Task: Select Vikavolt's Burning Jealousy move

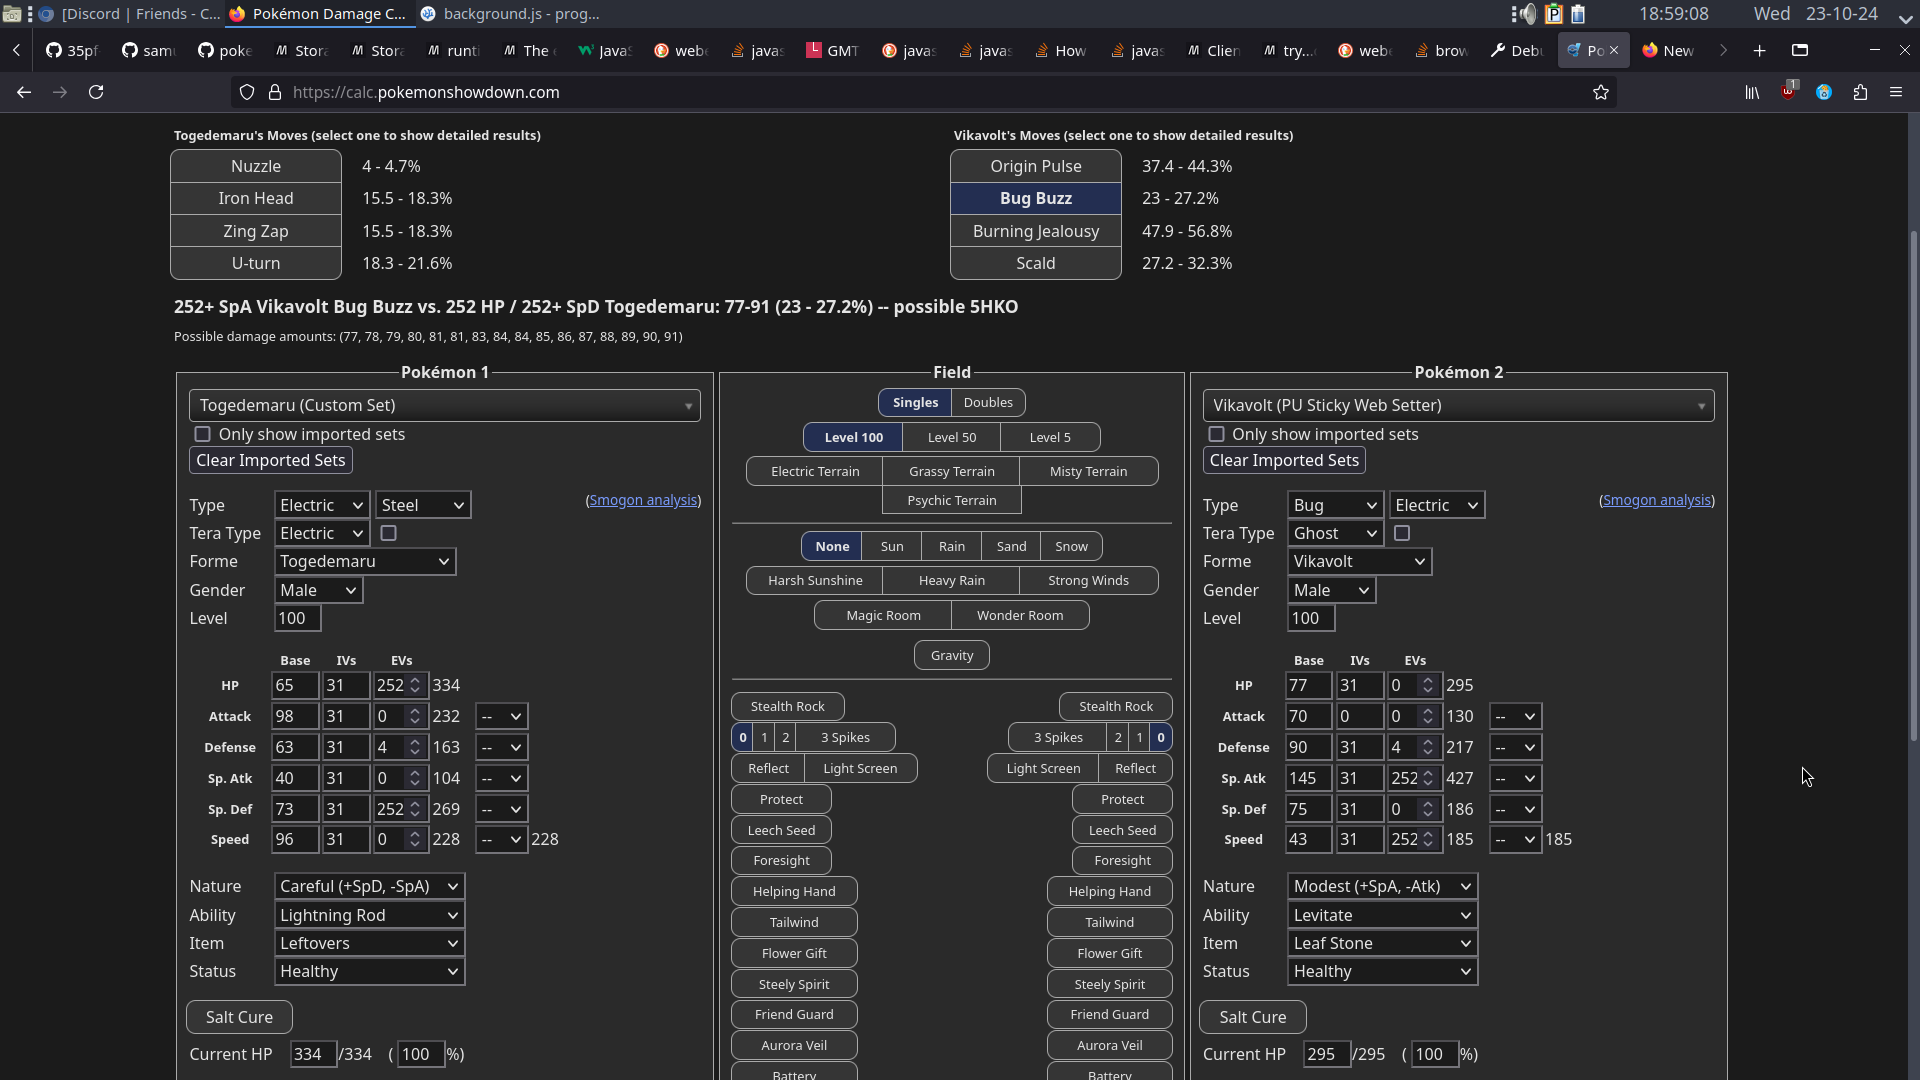Action: click(x=1036, y=231)
